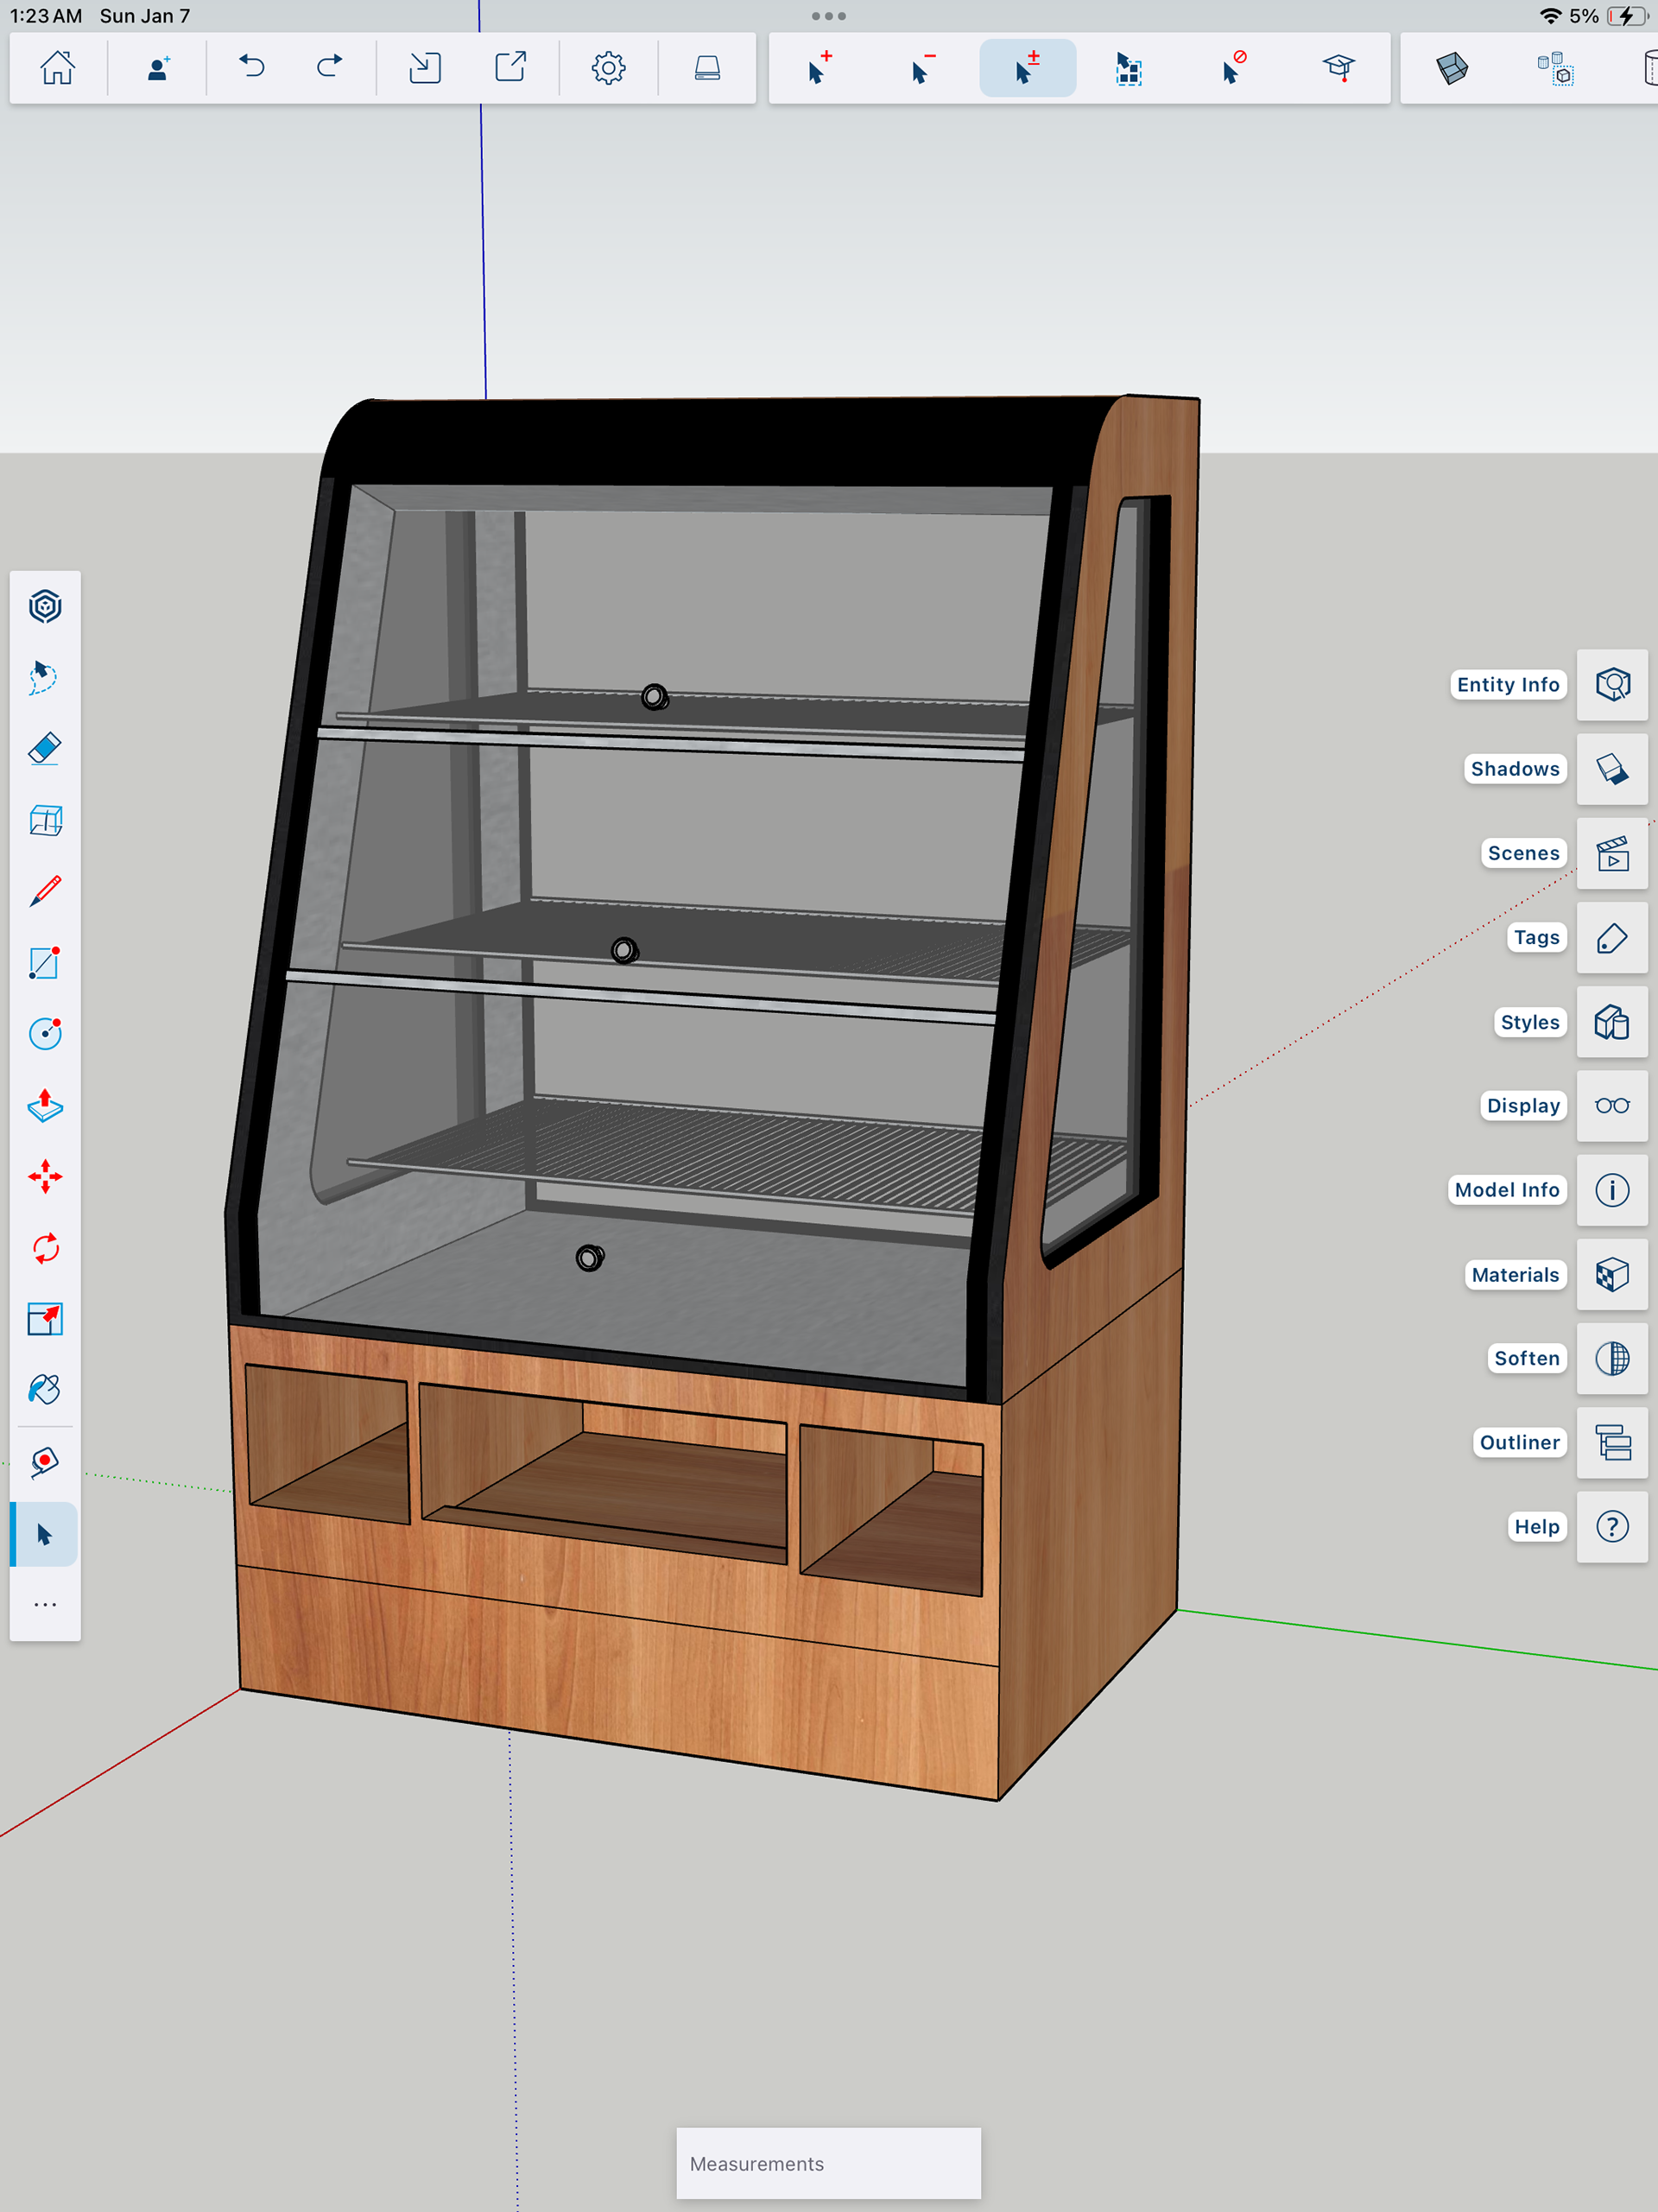Image resolution: width=1658 pixels, height=2212 pixels.
Task: Expand more tools with ellipsis
Action: coord(45,1604)
